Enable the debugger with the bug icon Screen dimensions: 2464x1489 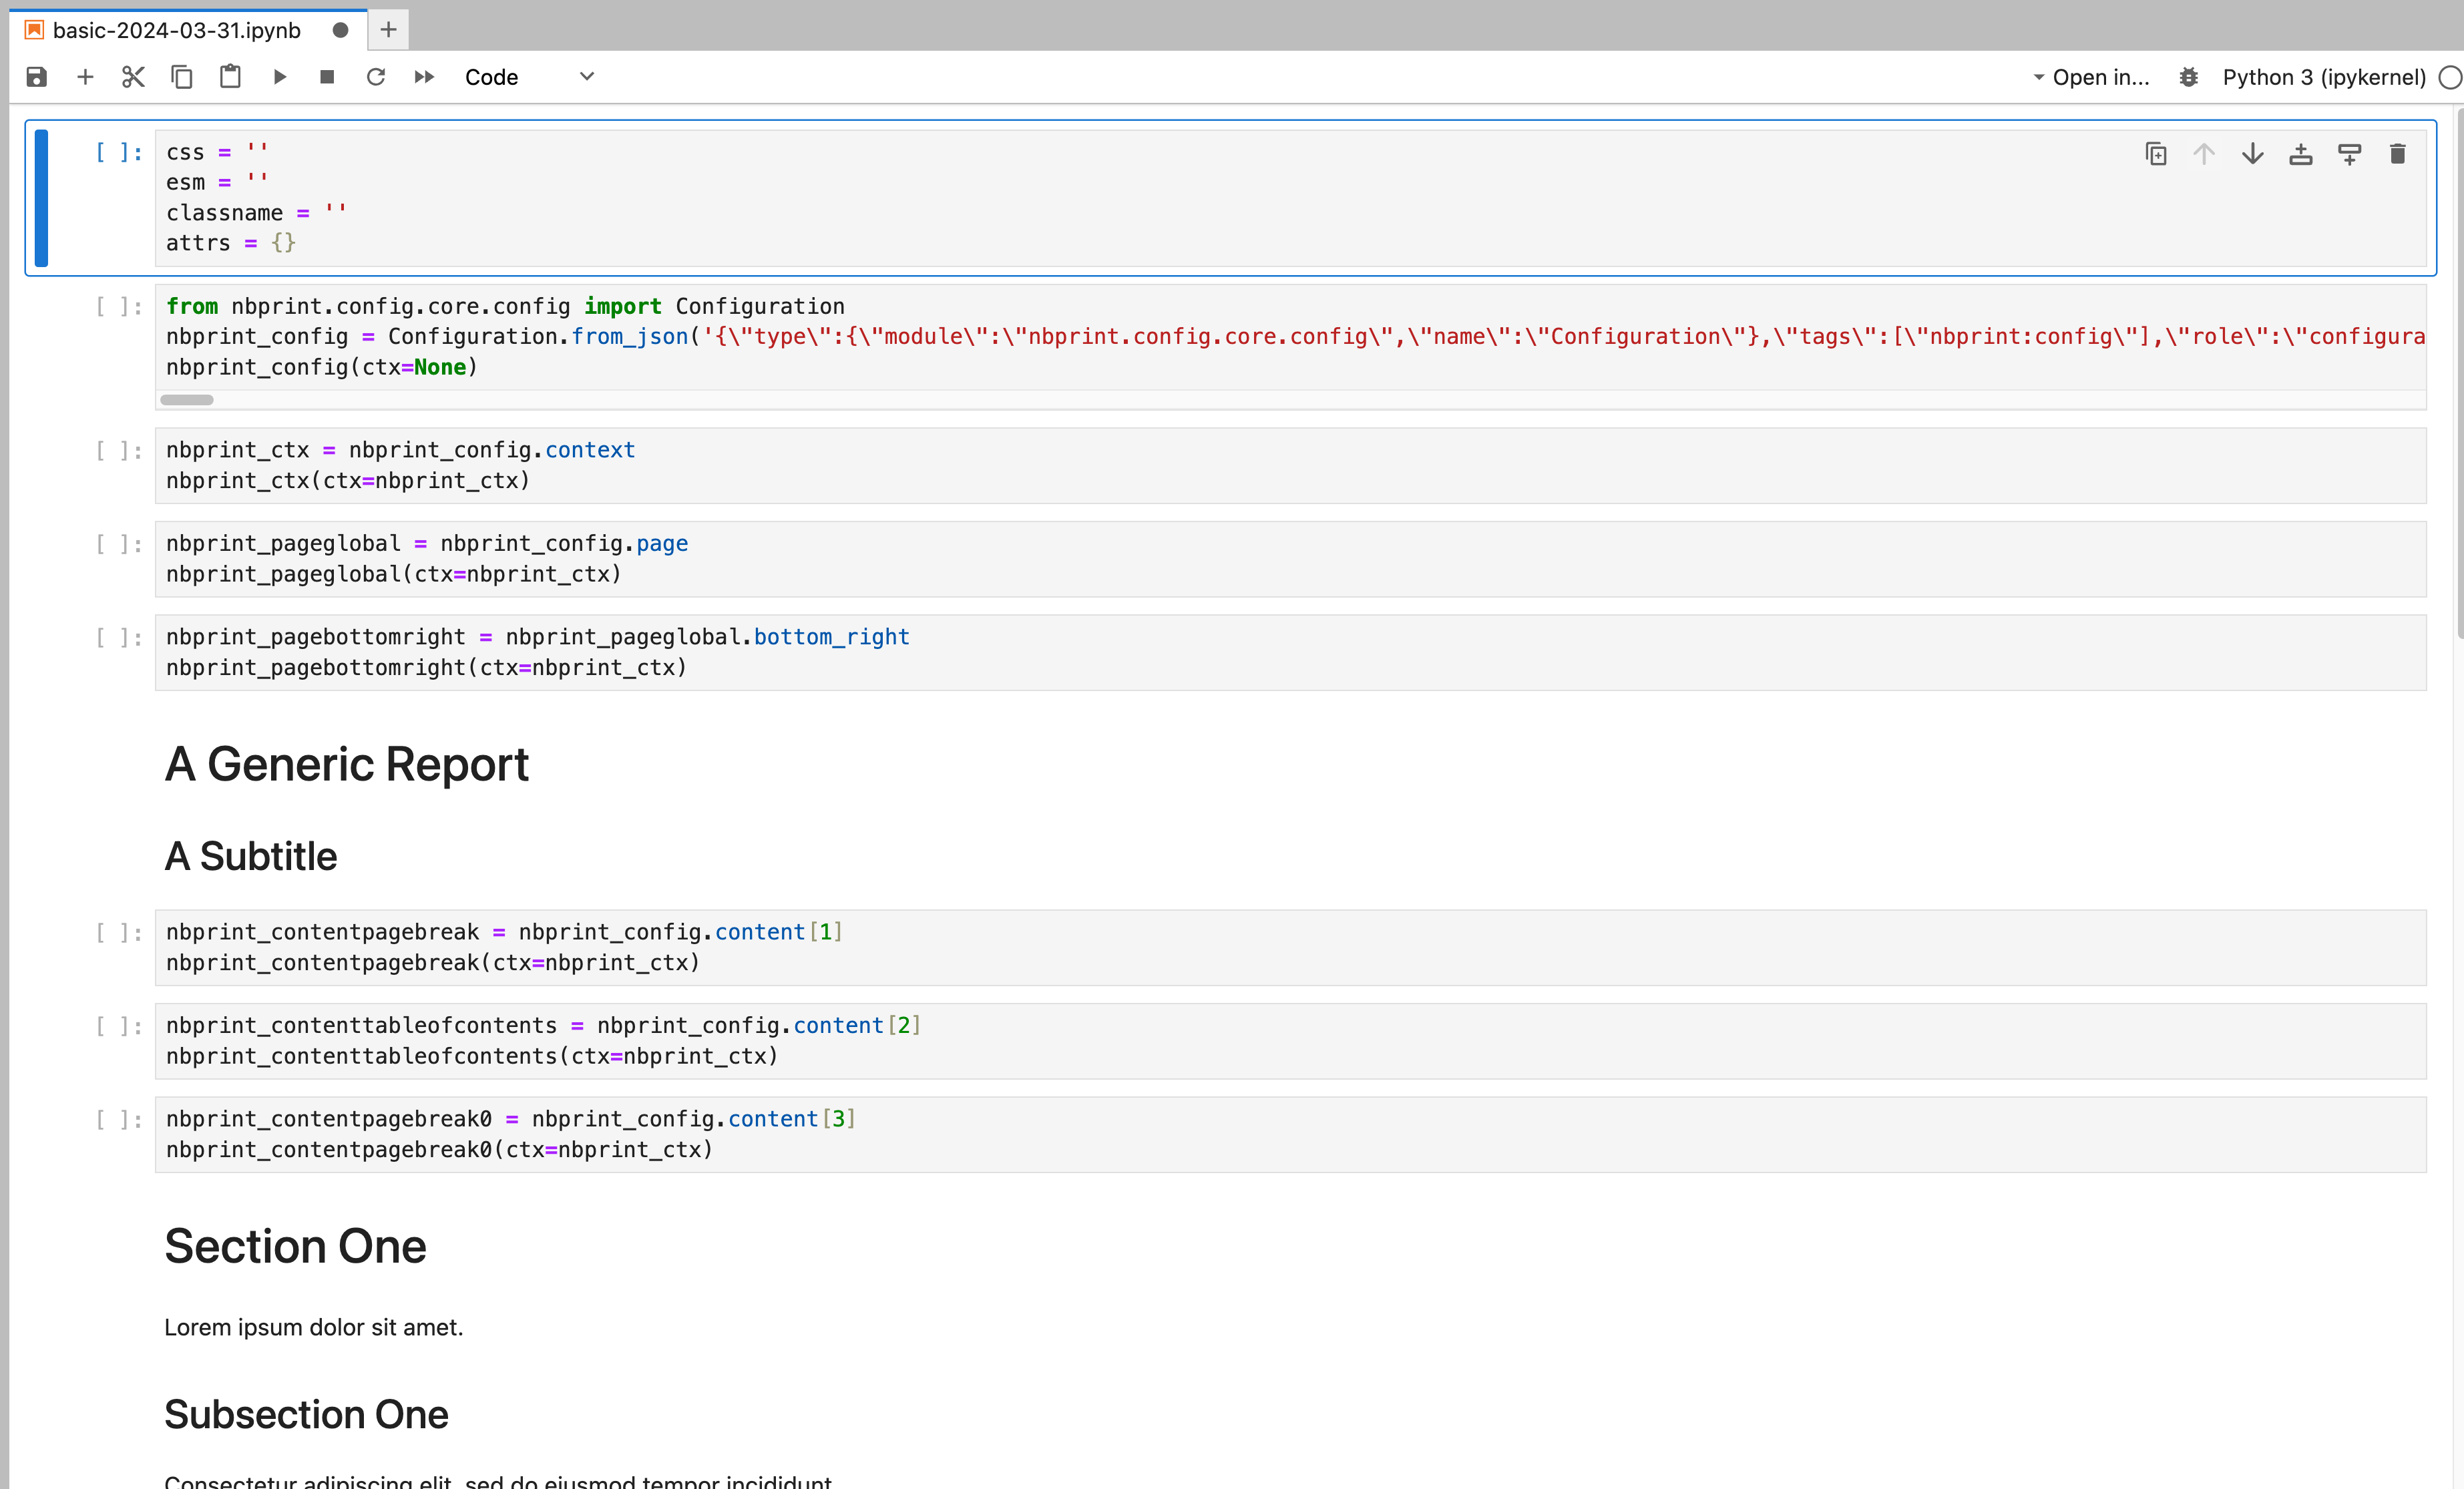pyautogui.click(x=2189, y=77)
